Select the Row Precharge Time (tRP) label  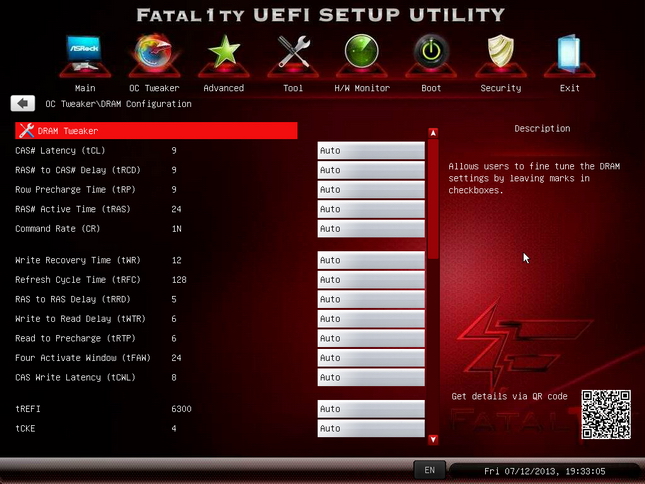(75, 190)
